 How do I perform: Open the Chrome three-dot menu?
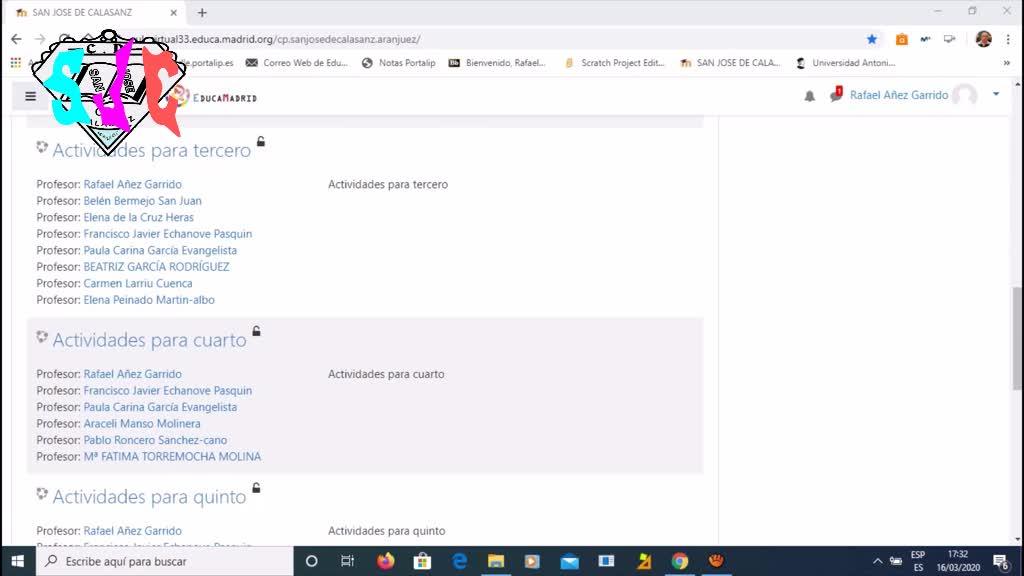click(x=1008, y=39)
